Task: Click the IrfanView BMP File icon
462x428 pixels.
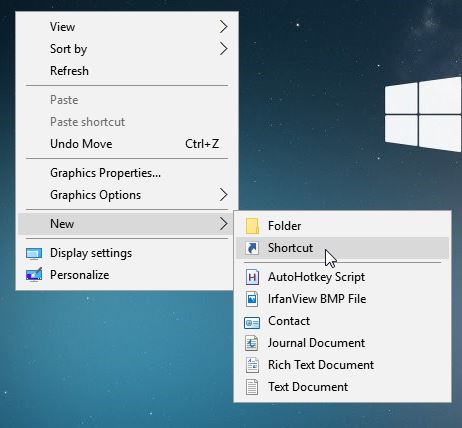Action: coord(252,299)
